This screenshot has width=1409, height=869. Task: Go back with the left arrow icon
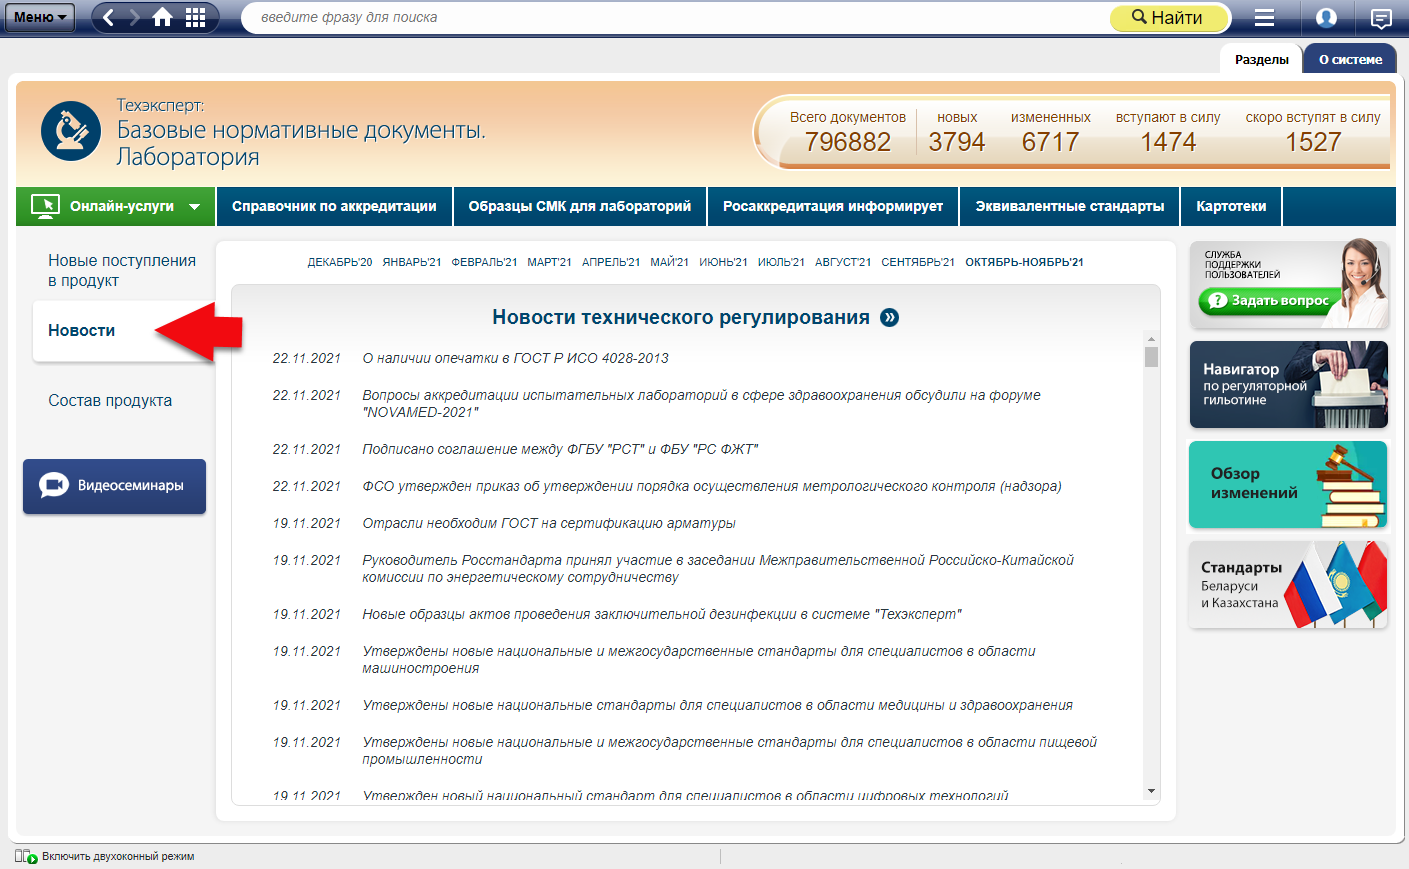coord(109,17)
